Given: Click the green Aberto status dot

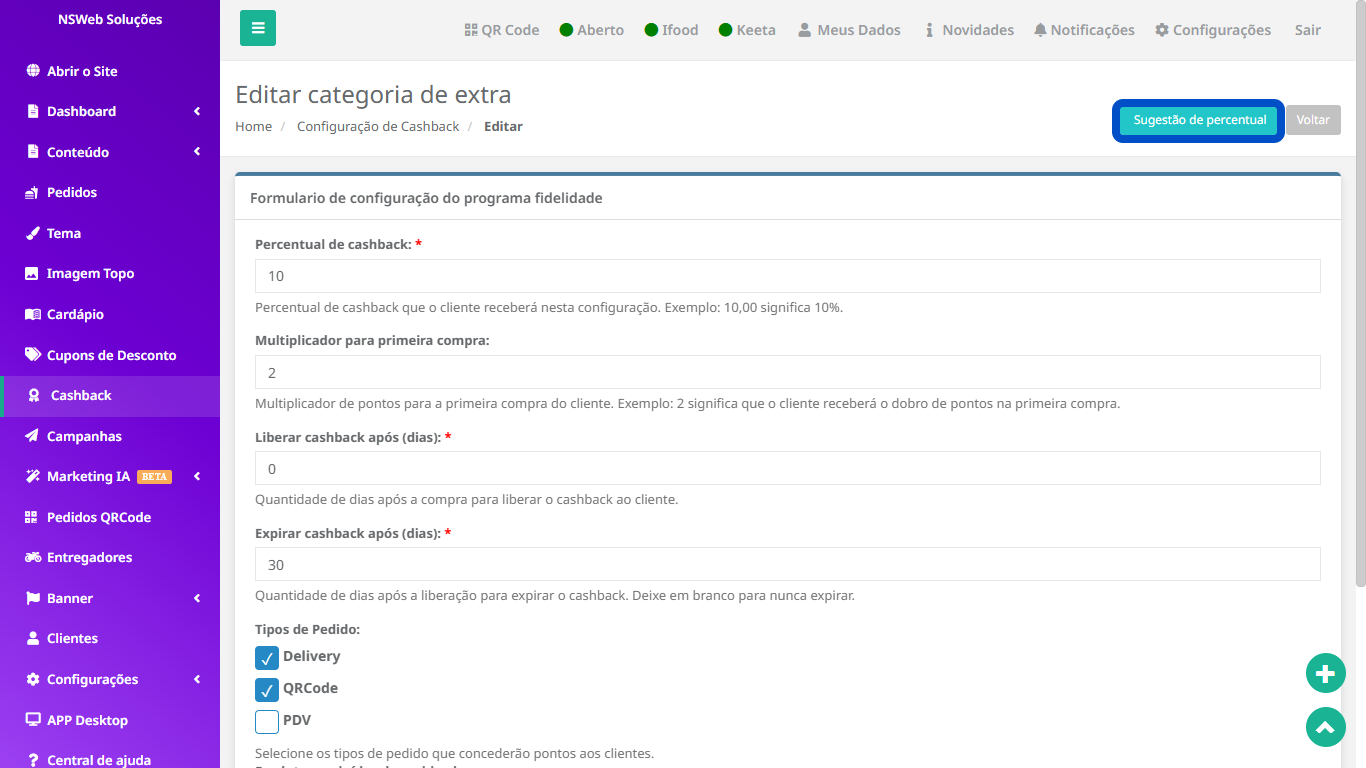Looking at the screenshot, I should coord(566,30).
